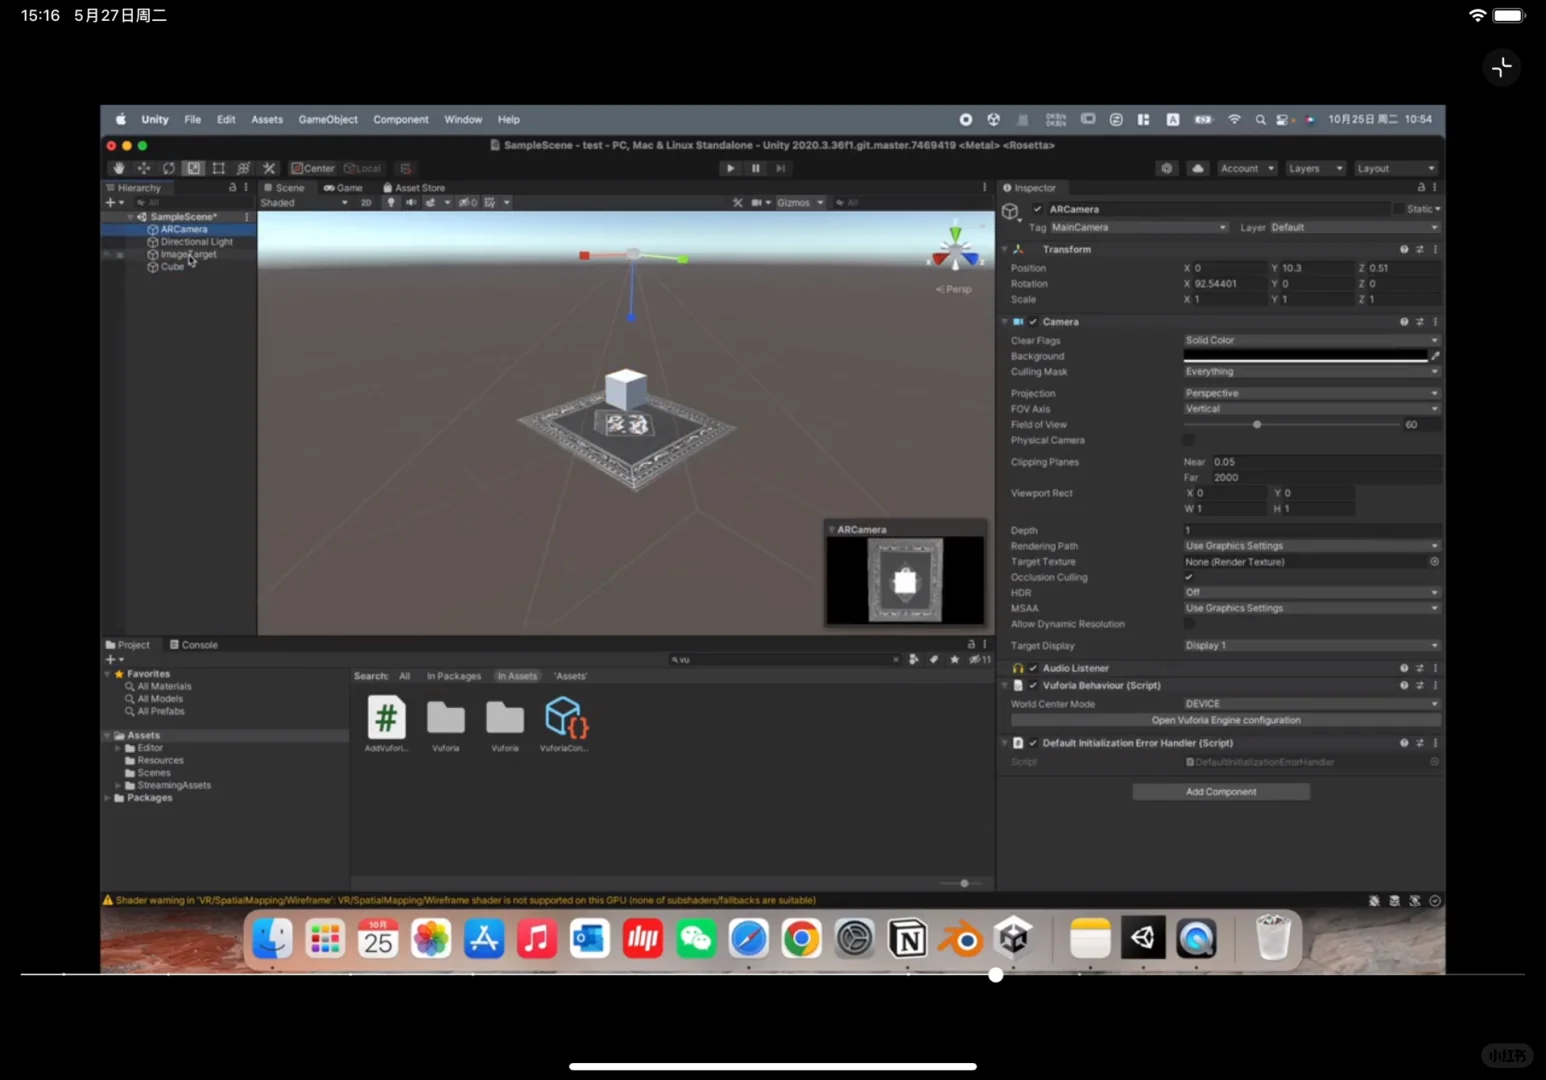Open custom editor tools in toolbar
The width and height of the screenshot is (1546, 1080).
(269, 168)
